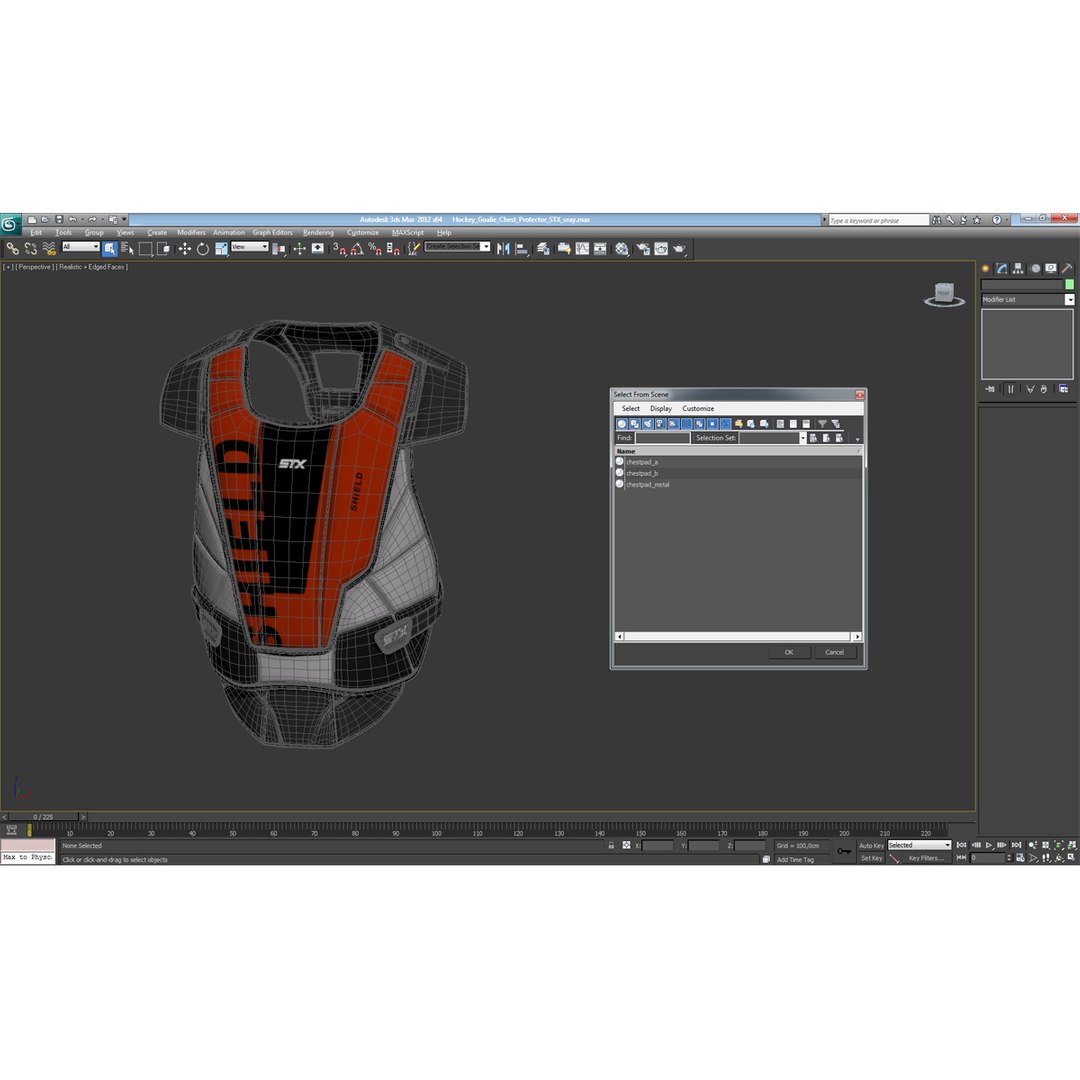Open the Display menu in Select From Scene
The image size is (1080, 1080).
pos(661,408)
